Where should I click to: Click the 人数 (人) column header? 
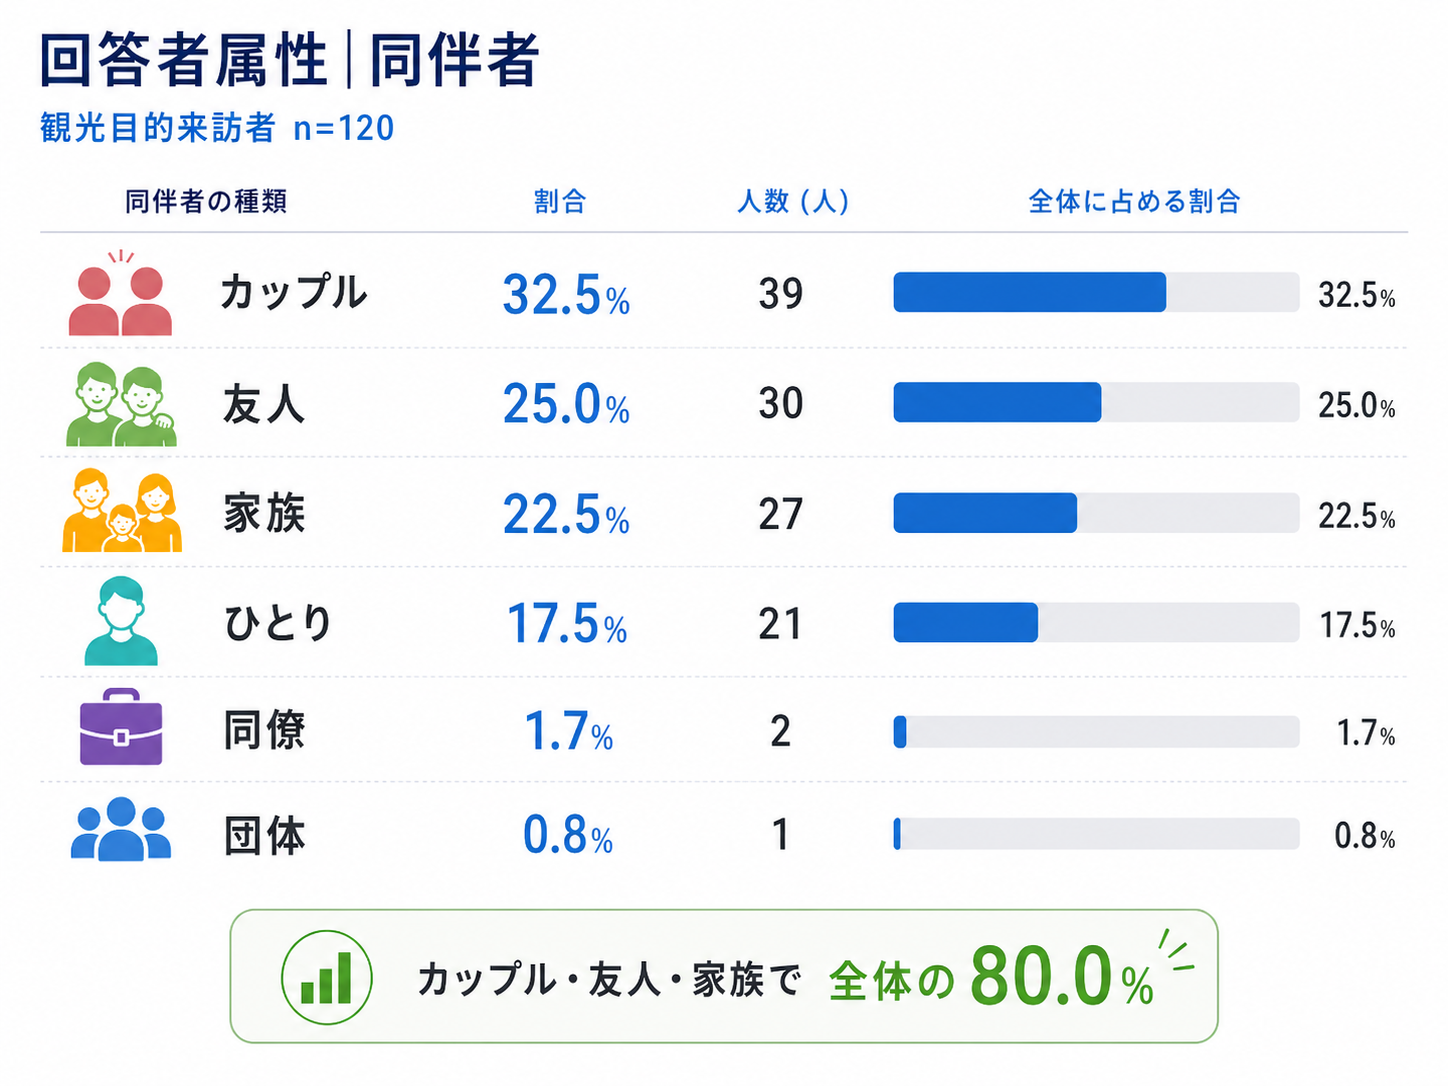pos(792,201)
